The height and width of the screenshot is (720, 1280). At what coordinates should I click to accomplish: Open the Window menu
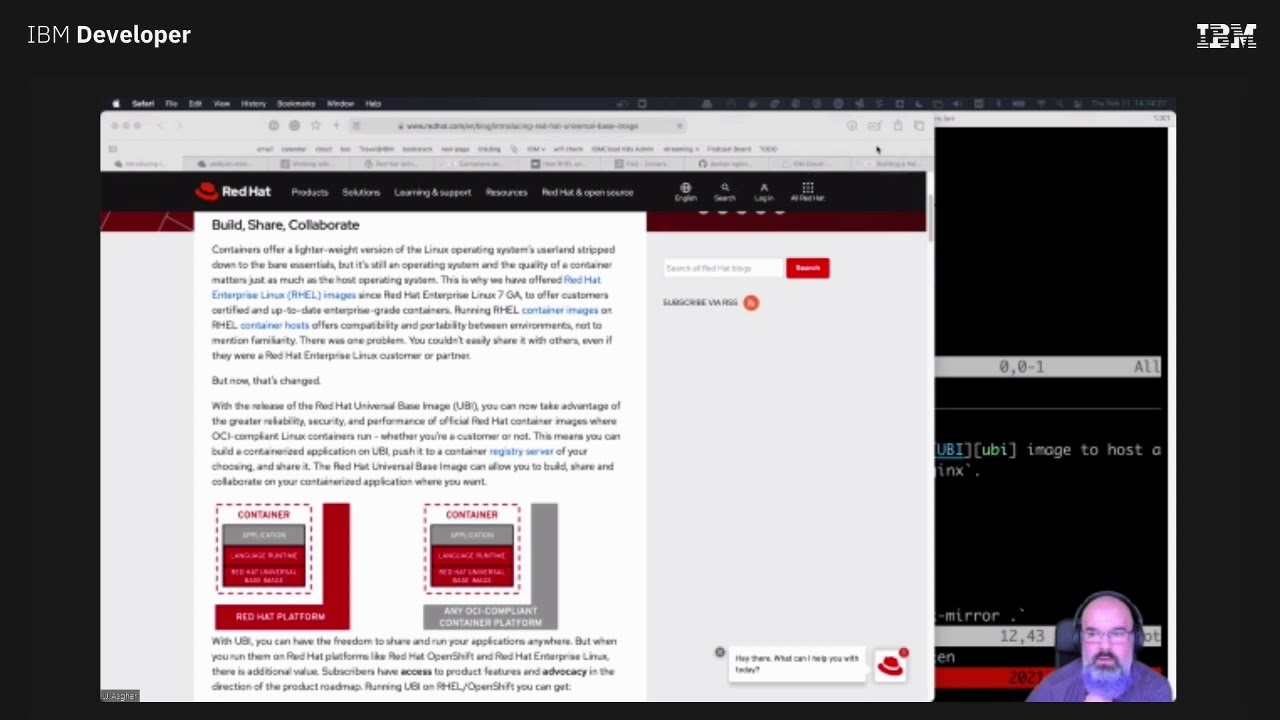[340, 104]
